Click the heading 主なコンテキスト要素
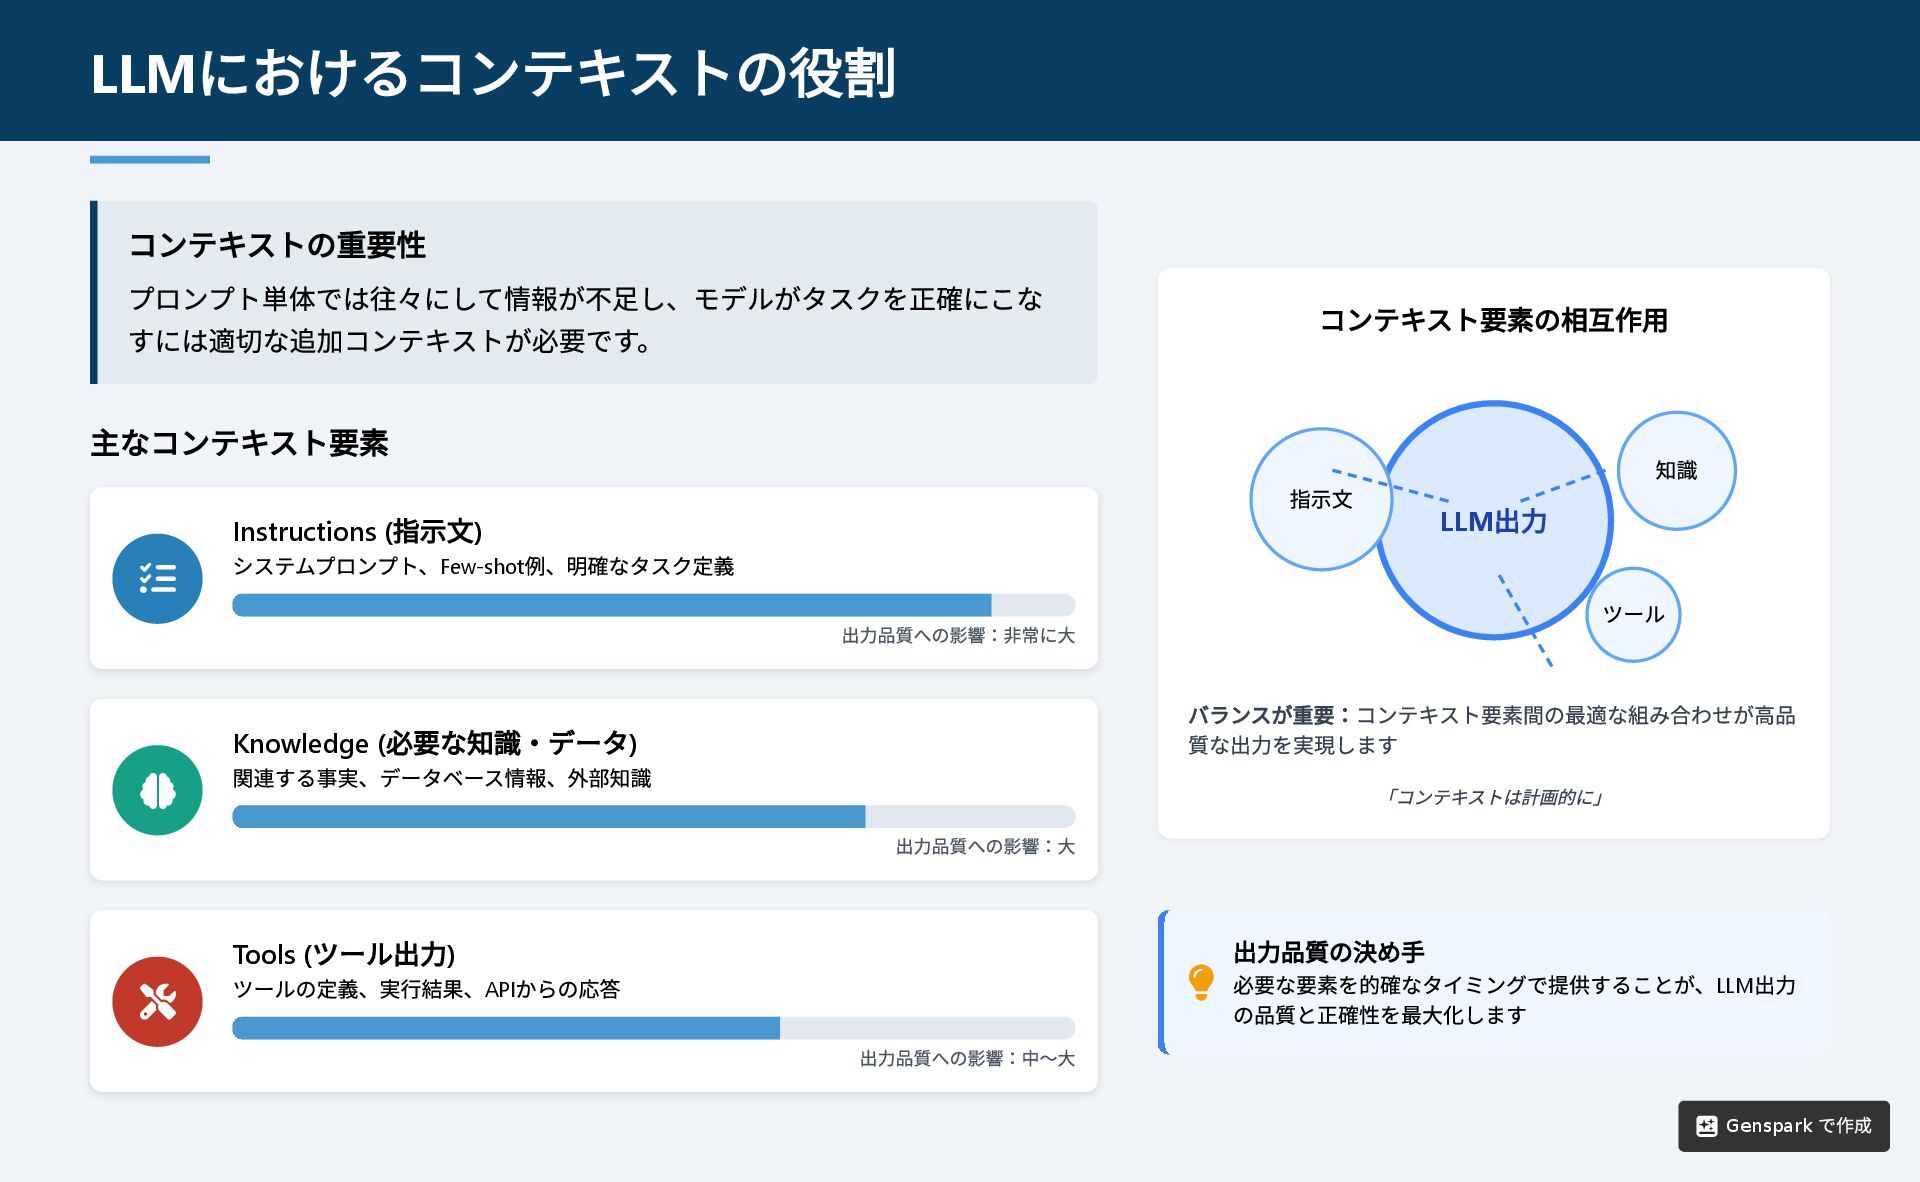The image size is (1920, 1182). (239, 443)
